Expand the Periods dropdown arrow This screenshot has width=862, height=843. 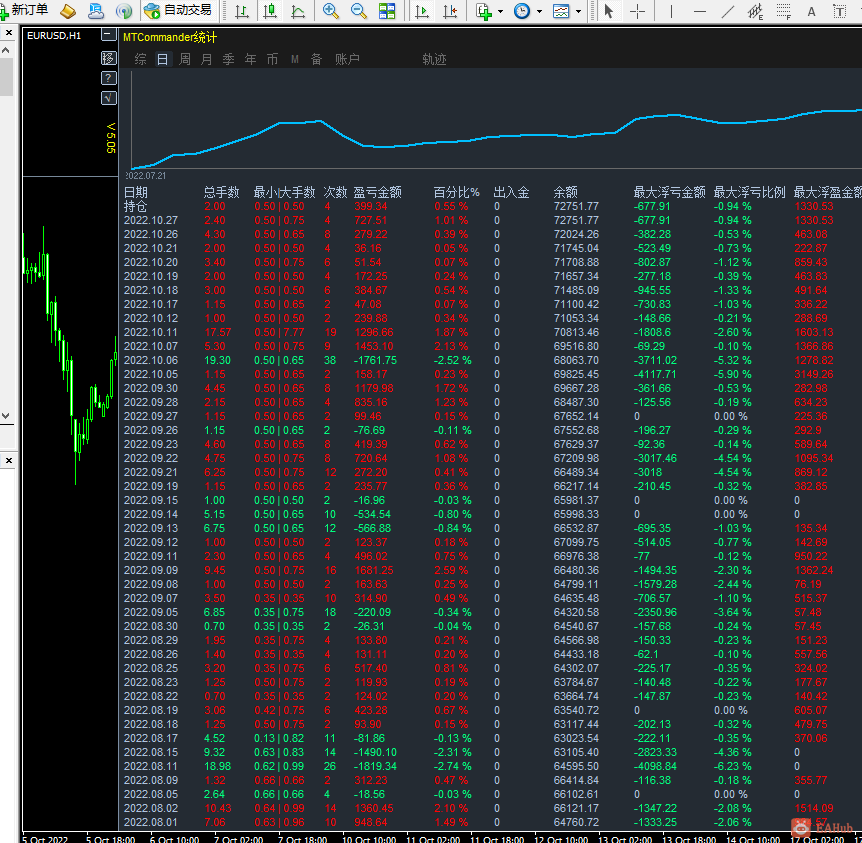[539, 12]
